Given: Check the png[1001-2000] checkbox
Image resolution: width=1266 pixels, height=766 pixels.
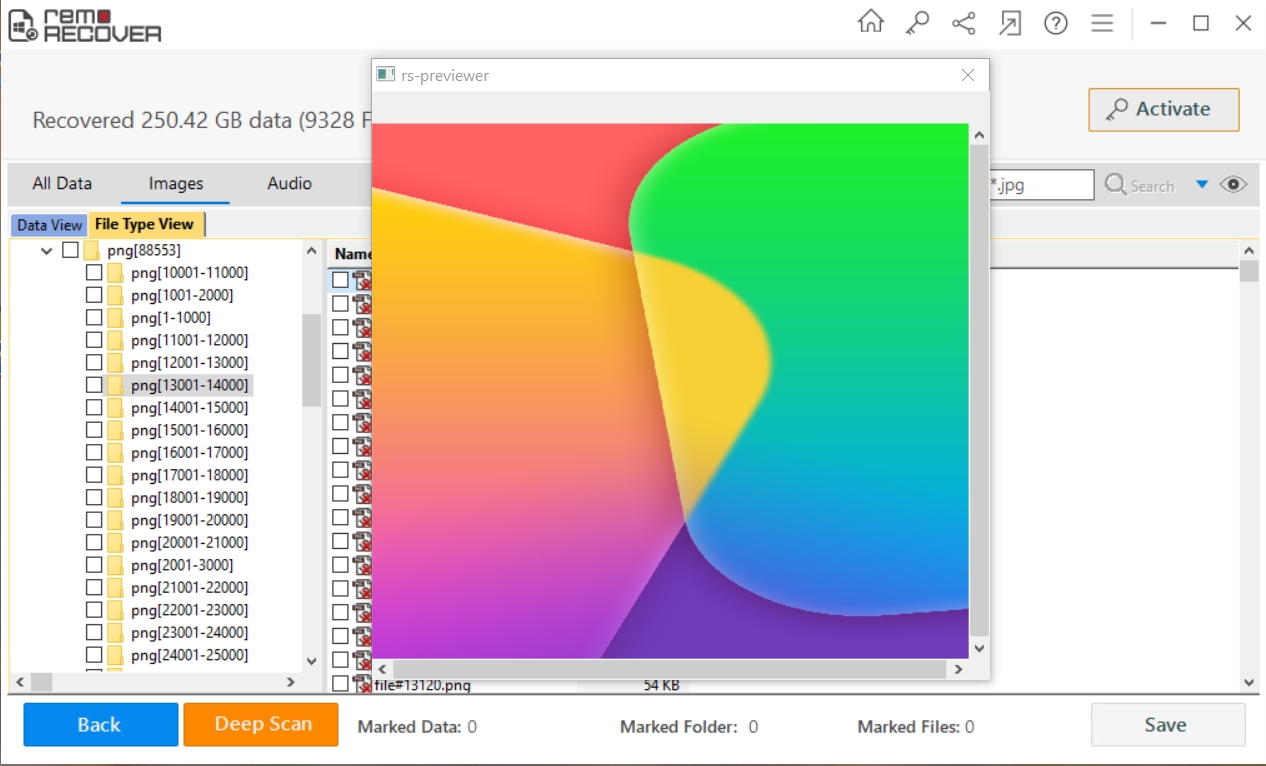Looking at the screenshot, I should tap(94, 295).
